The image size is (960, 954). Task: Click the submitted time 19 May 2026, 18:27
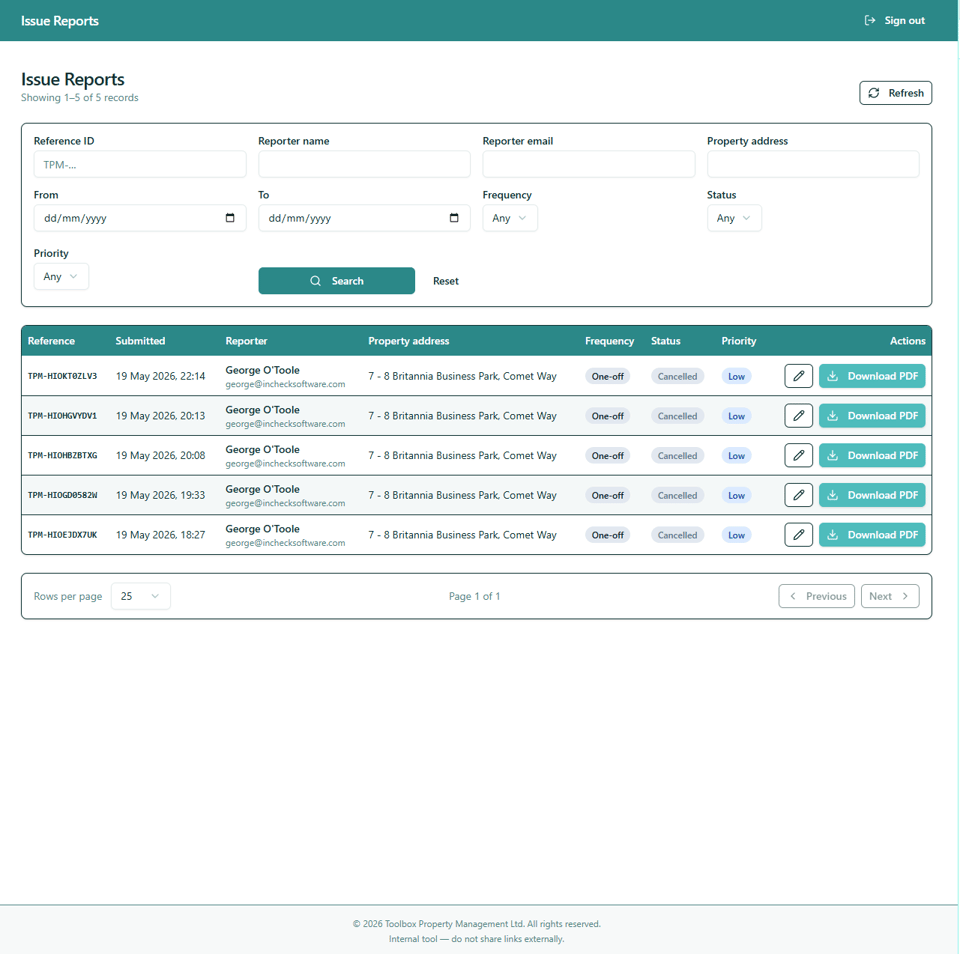pos(160,535)
